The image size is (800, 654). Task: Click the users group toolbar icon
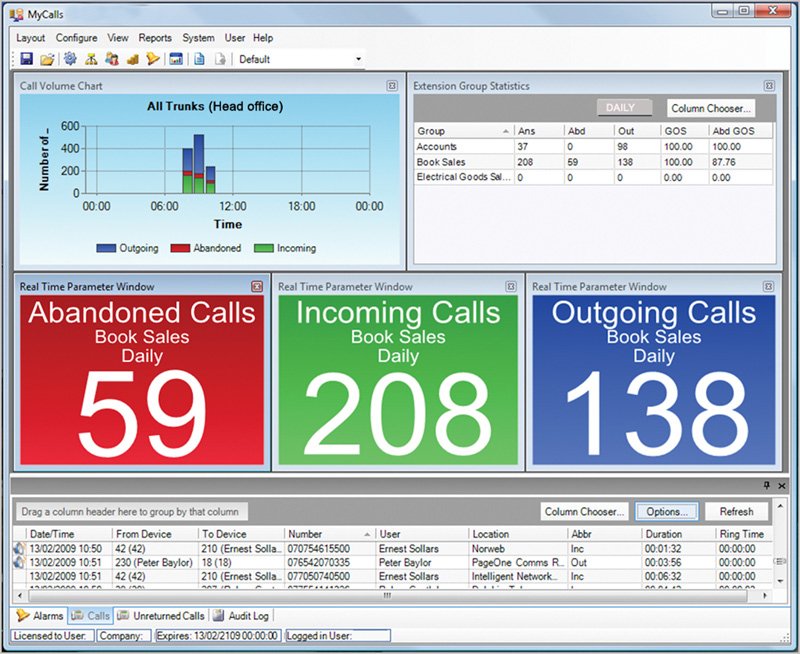[112, 60]
